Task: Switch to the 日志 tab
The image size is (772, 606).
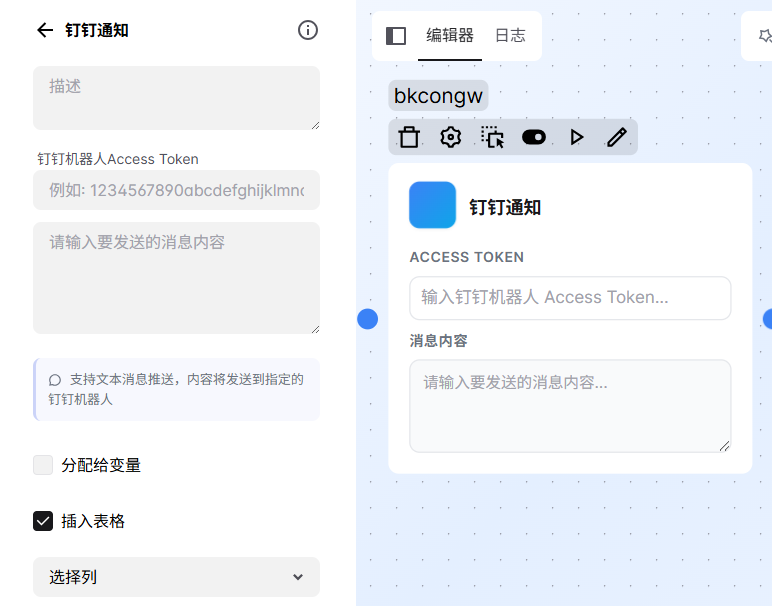Action: tap(510, 36)
